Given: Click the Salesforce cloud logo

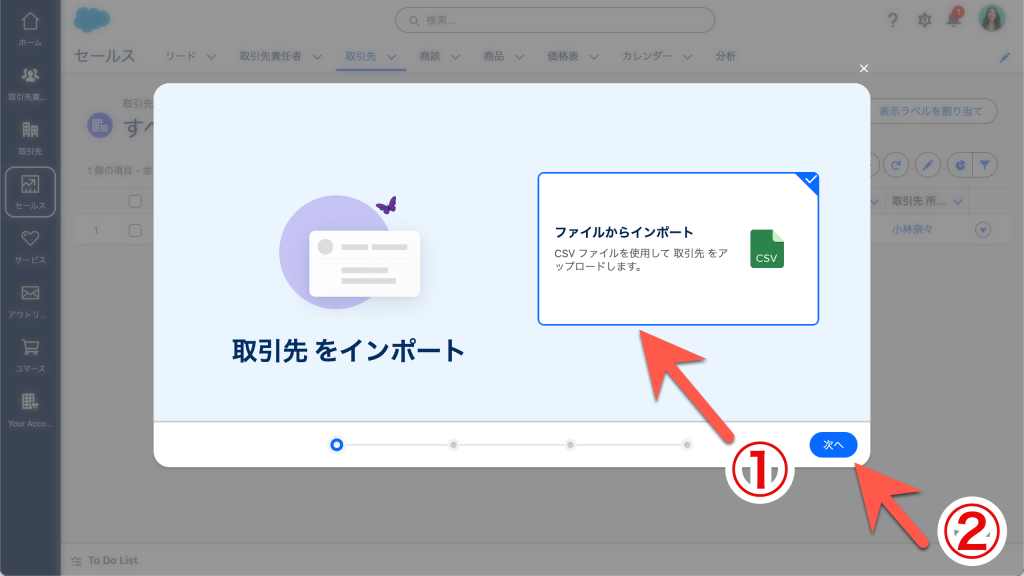Looking at the screenshot, I should click(x=91, y=20).
